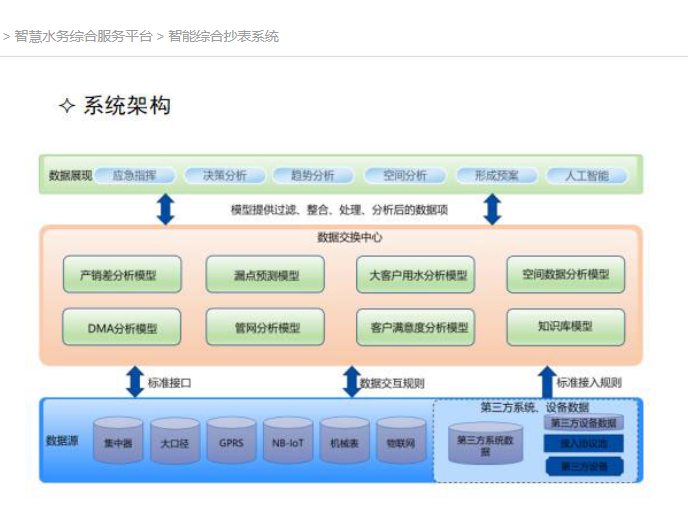Click the 趋势分析 pill

click(x=313, y=176)
